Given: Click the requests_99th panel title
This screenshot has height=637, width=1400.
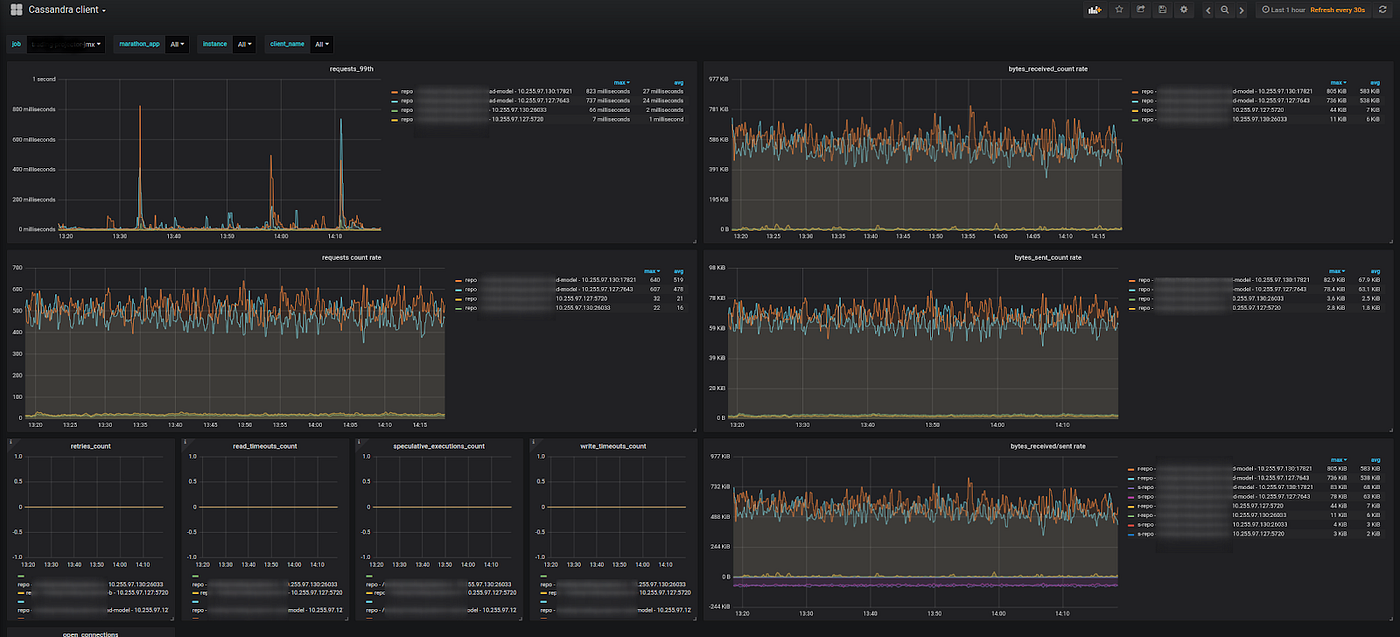Looking at the screenshot, I should [351, 69].
